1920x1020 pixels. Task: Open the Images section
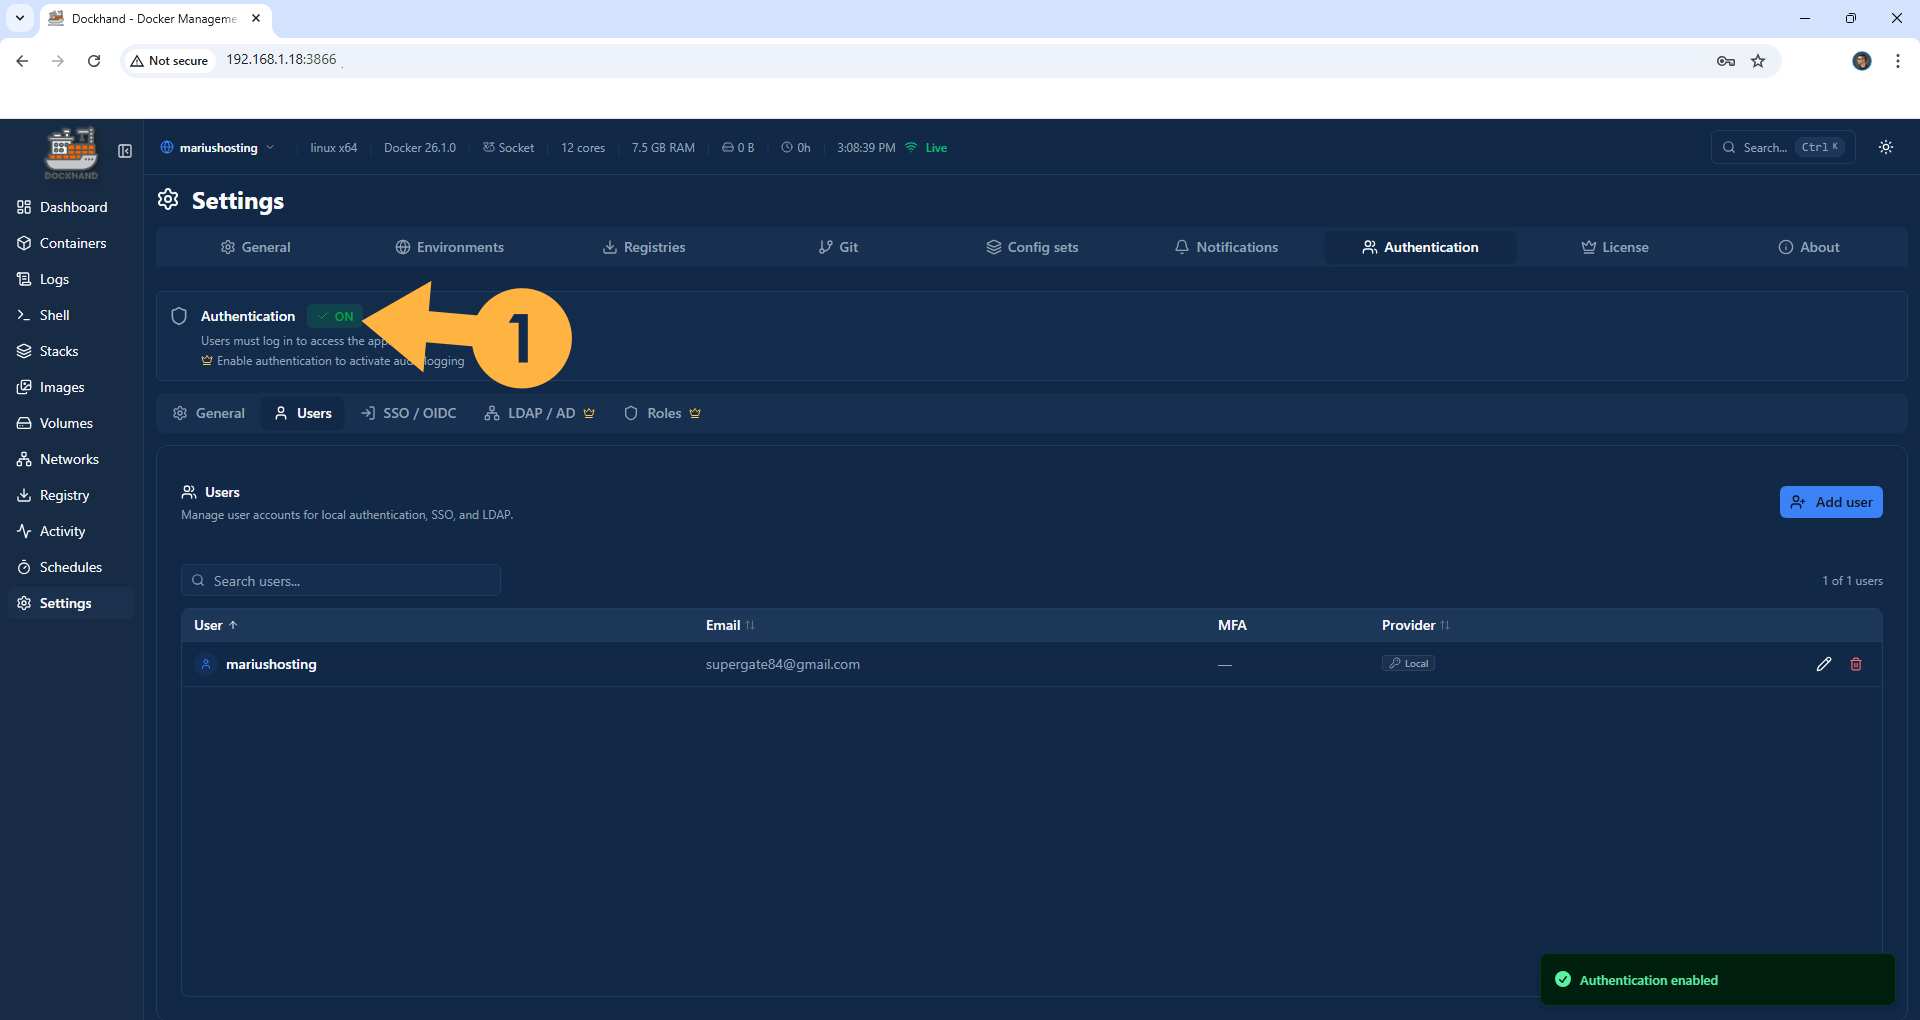tap(61, 387)
